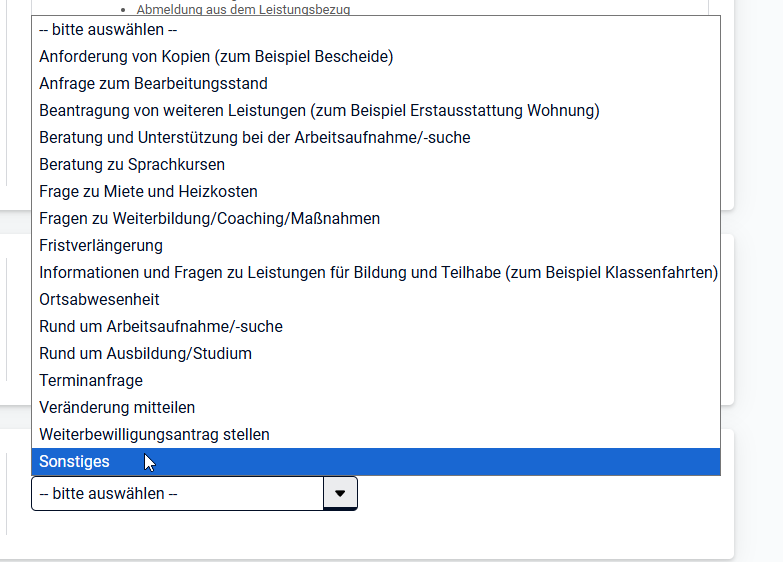The width and height of the screenshot is (783, 562).
Task: Click the 'bitte auswählen' combo box field
Action: click(177, 494)
